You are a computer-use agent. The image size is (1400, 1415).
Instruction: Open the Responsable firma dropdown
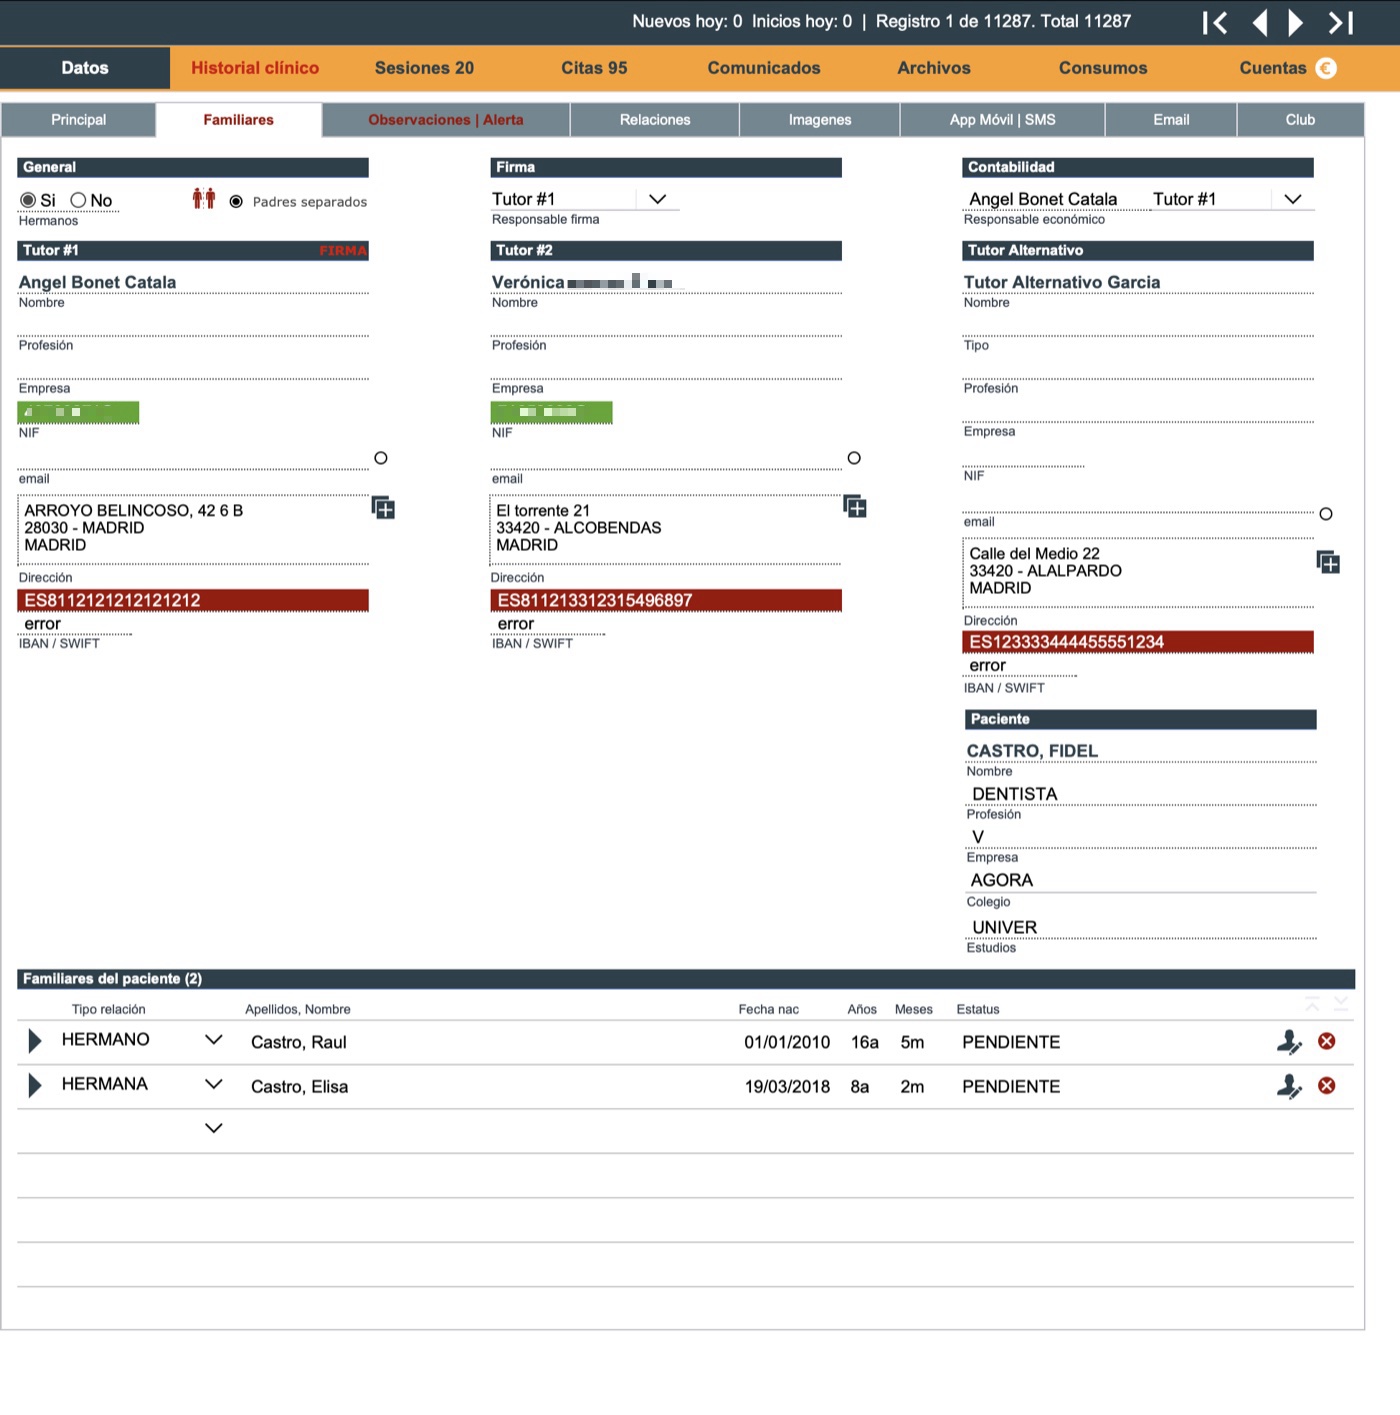pyautogui.click(x=657, y=199)
